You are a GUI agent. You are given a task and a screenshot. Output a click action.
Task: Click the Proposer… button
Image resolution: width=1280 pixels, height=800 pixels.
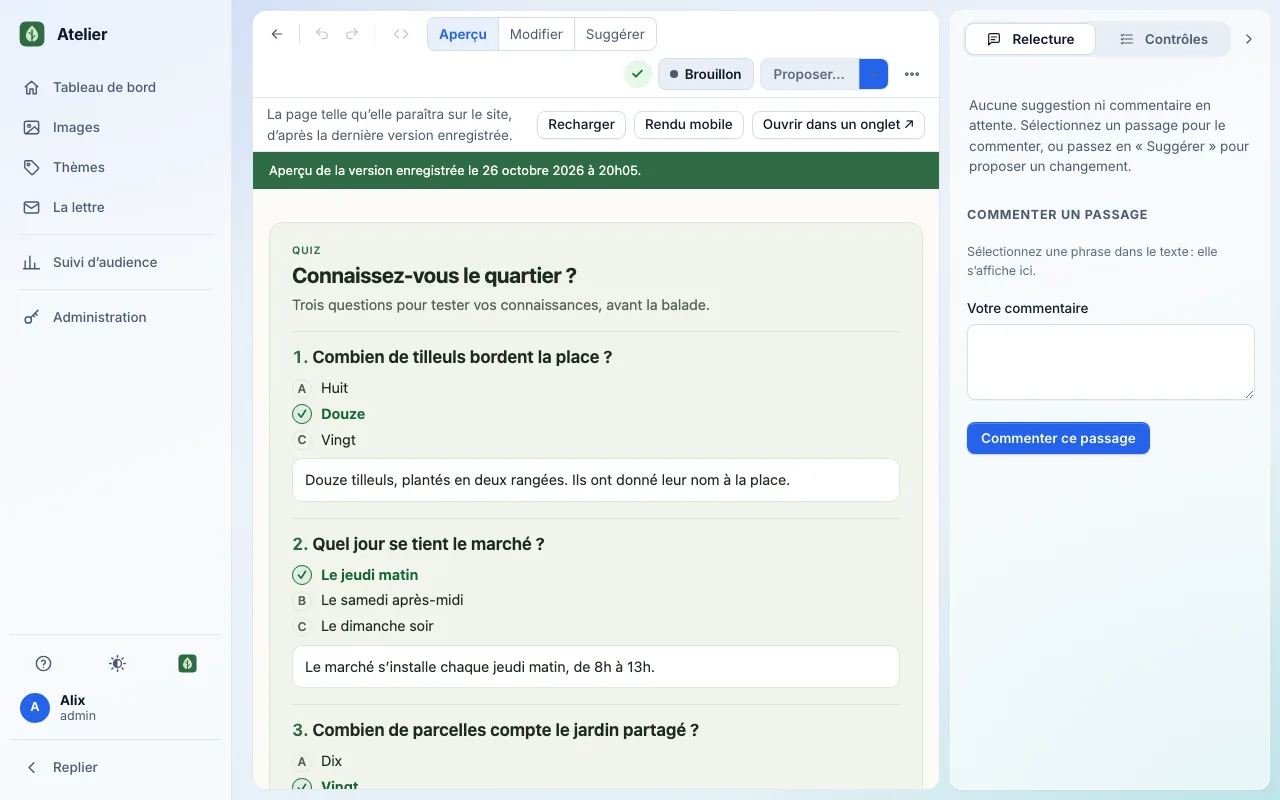pos(810,74)
